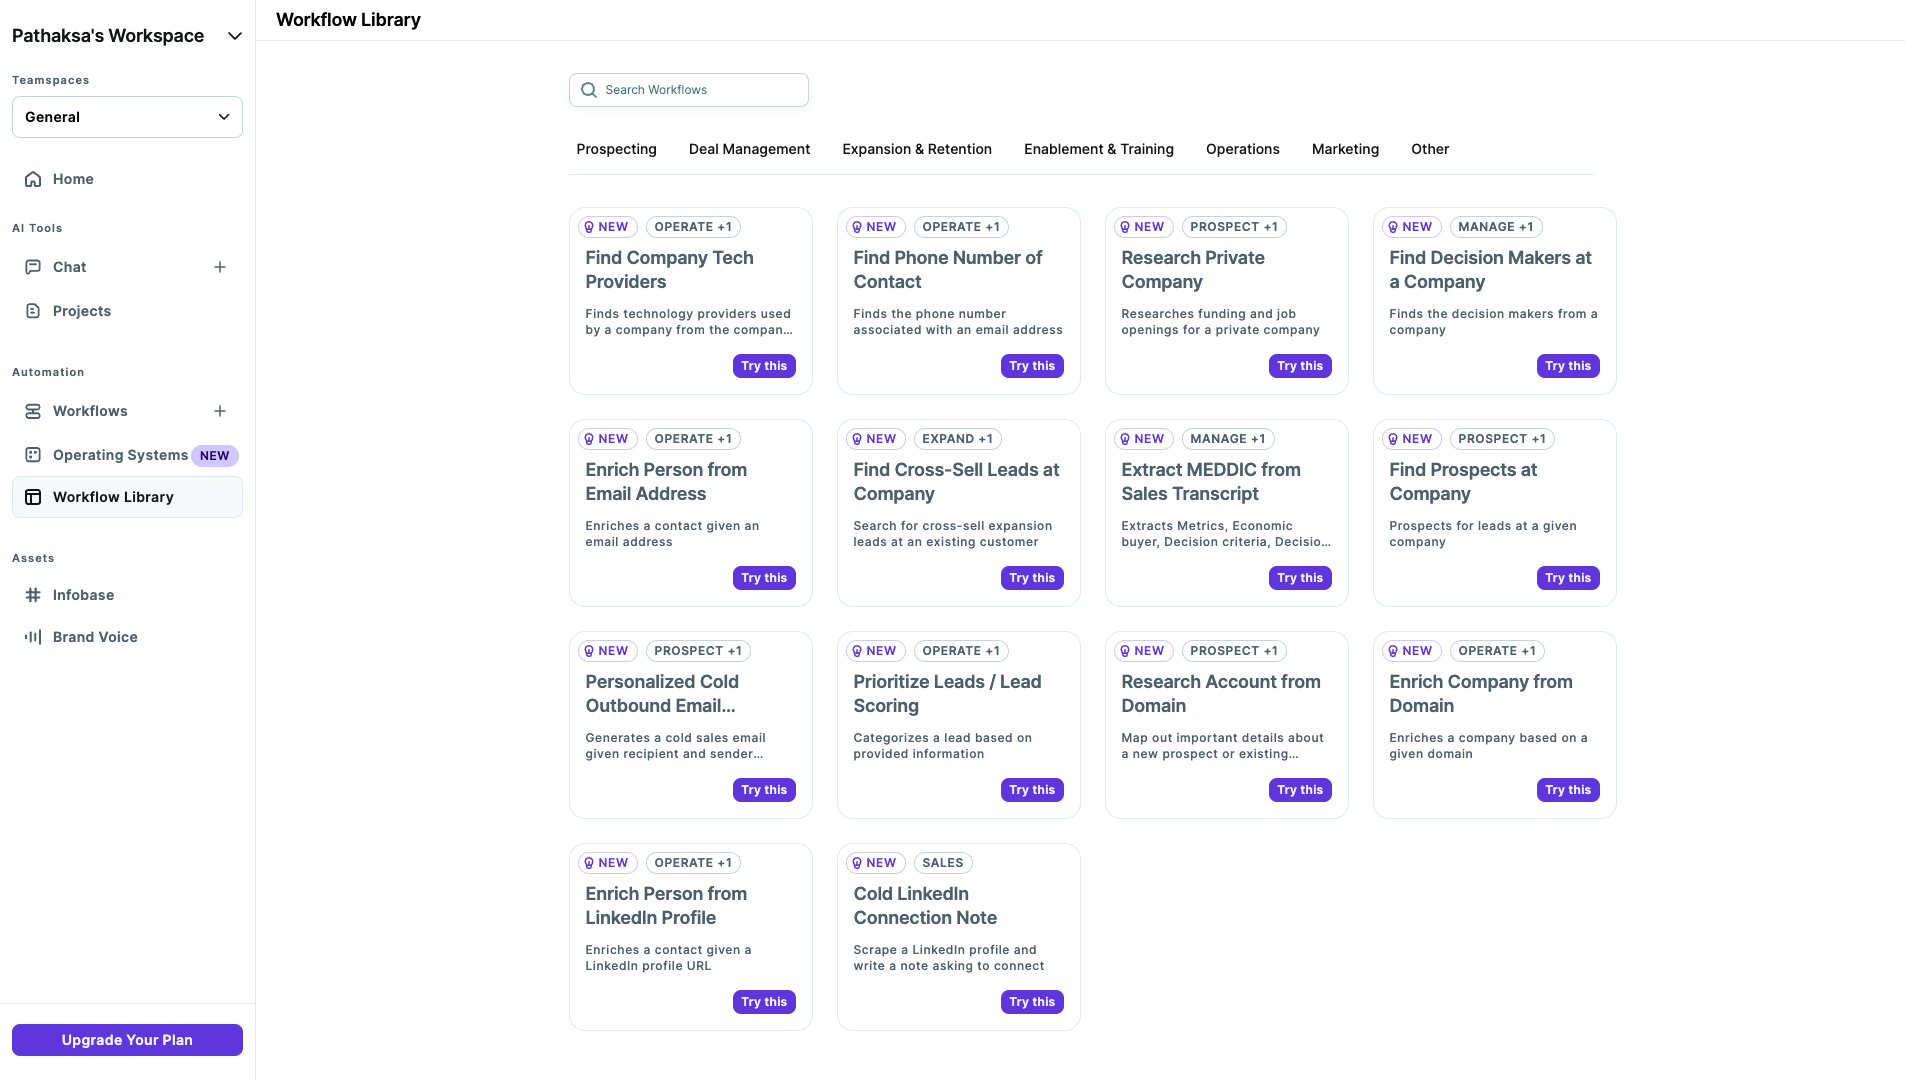Screen dimensions: 1905x1080
Task: Open the General teamspace dropdown
Action: pos(224,117)
